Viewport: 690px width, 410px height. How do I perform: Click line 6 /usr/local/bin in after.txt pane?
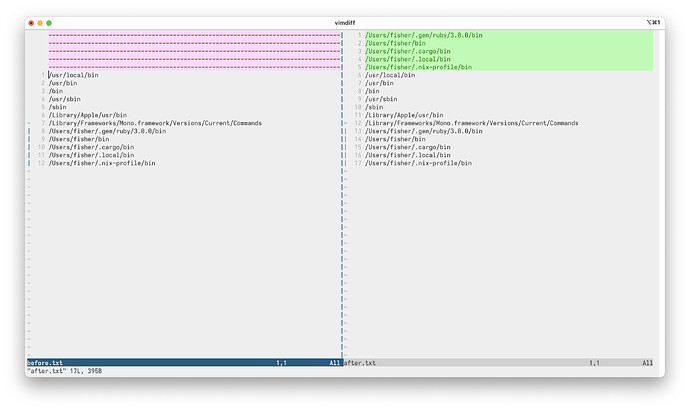pyautogui.click(x=390, y=75)
